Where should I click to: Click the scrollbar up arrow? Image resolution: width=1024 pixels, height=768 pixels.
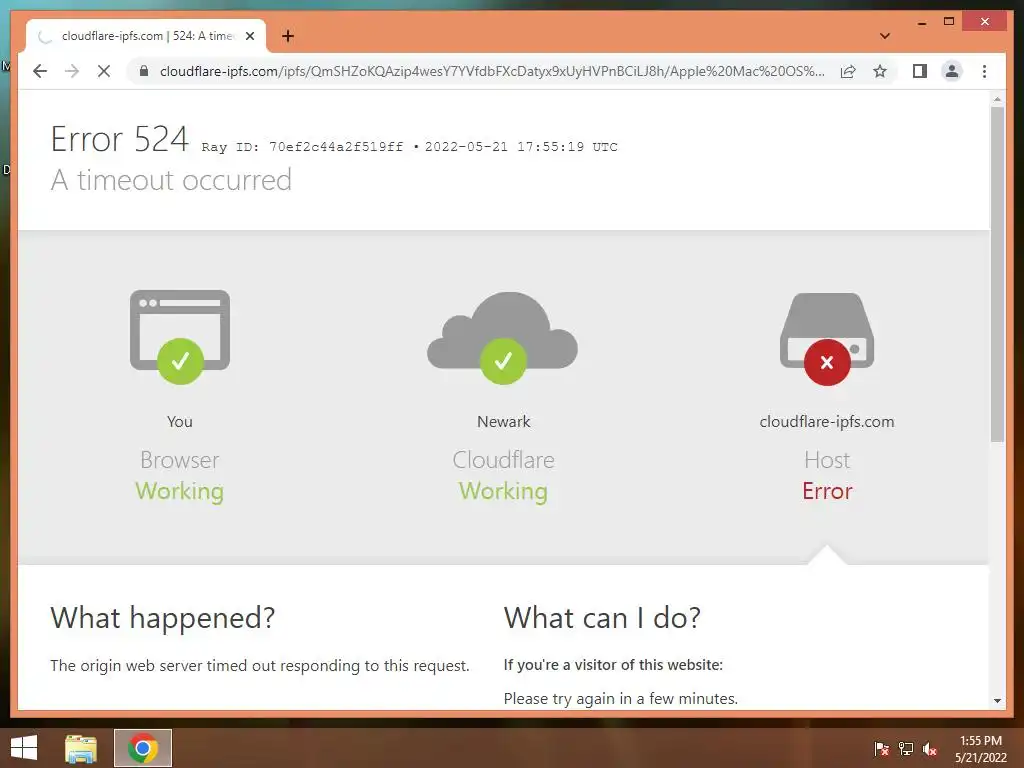[x=997, y=99]
